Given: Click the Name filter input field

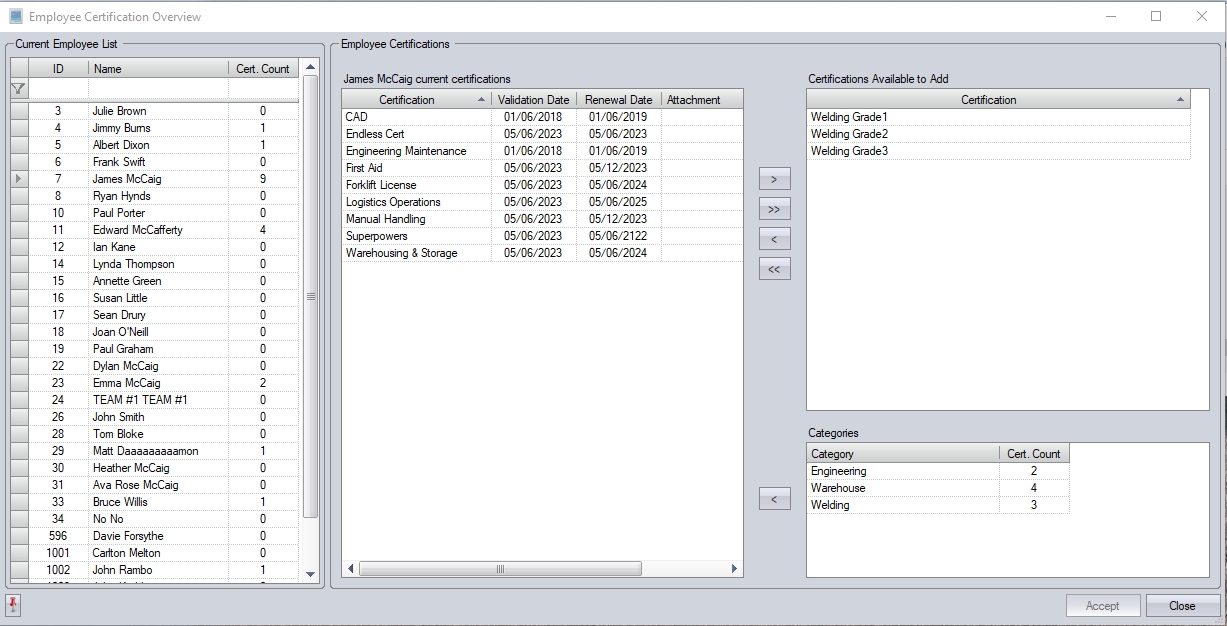Looking at the screenshot, I should [158, 89].
